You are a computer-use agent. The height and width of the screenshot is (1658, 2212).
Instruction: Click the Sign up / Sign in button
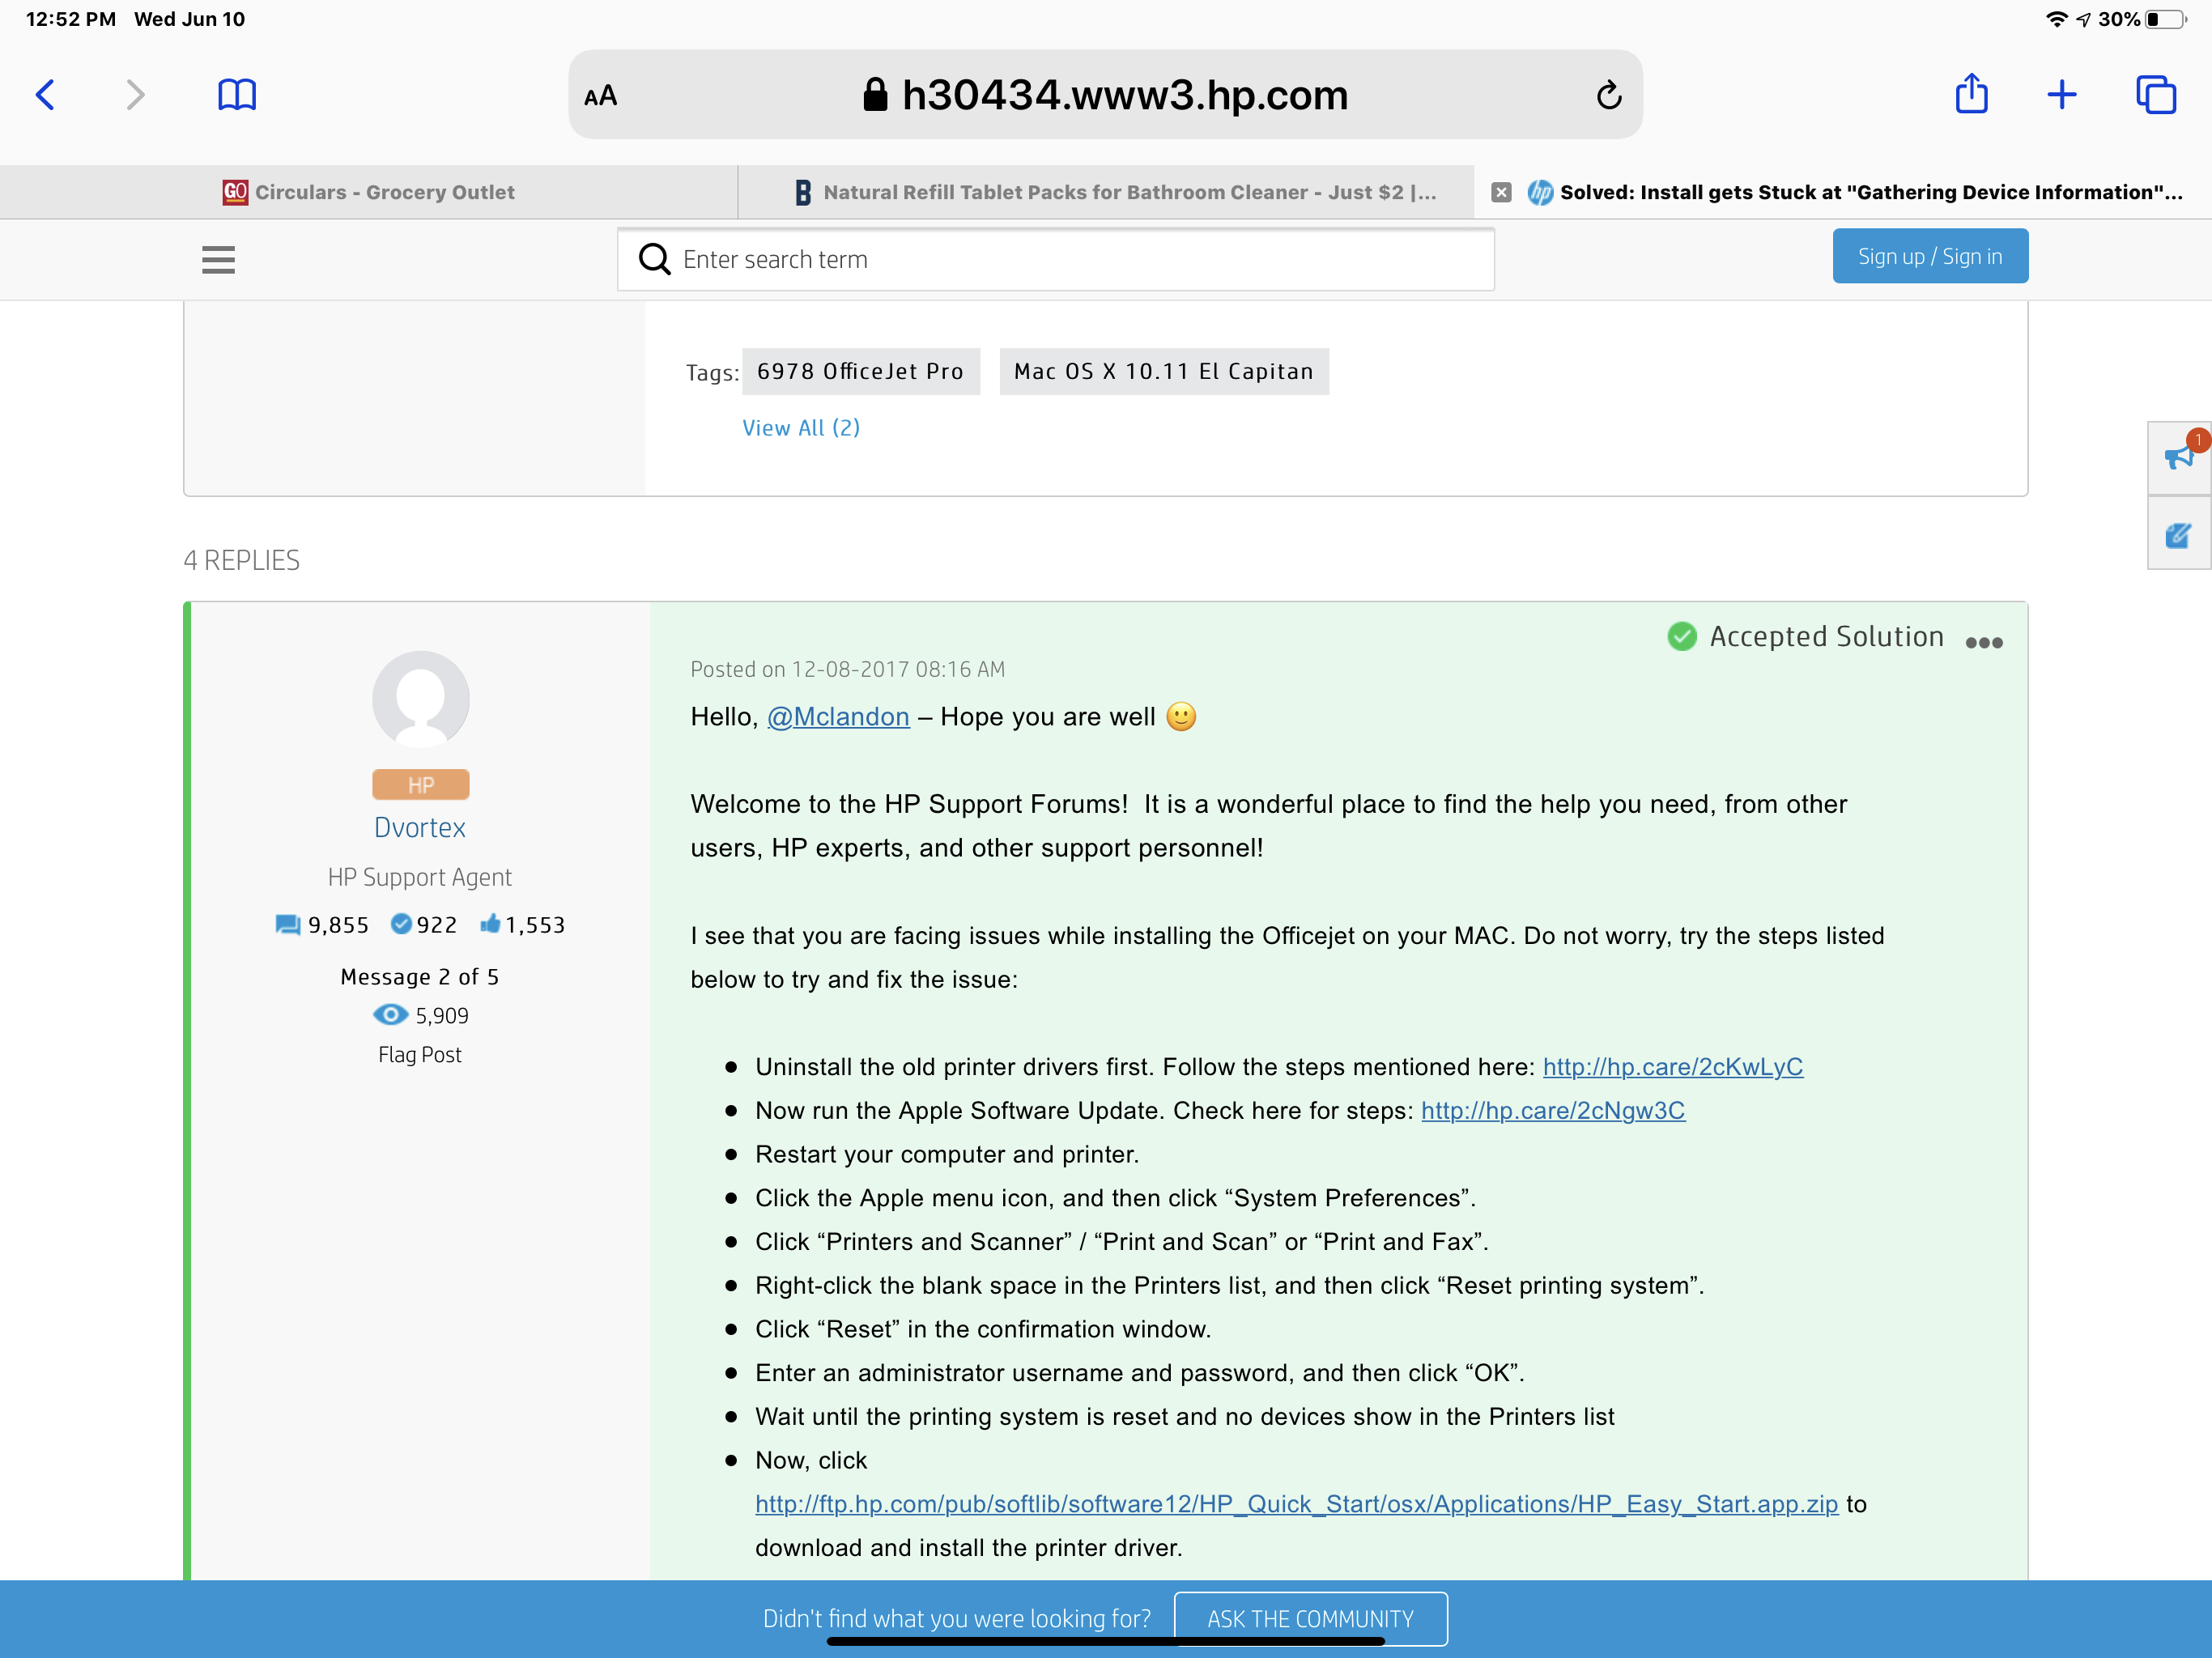tap(1929, 256)
